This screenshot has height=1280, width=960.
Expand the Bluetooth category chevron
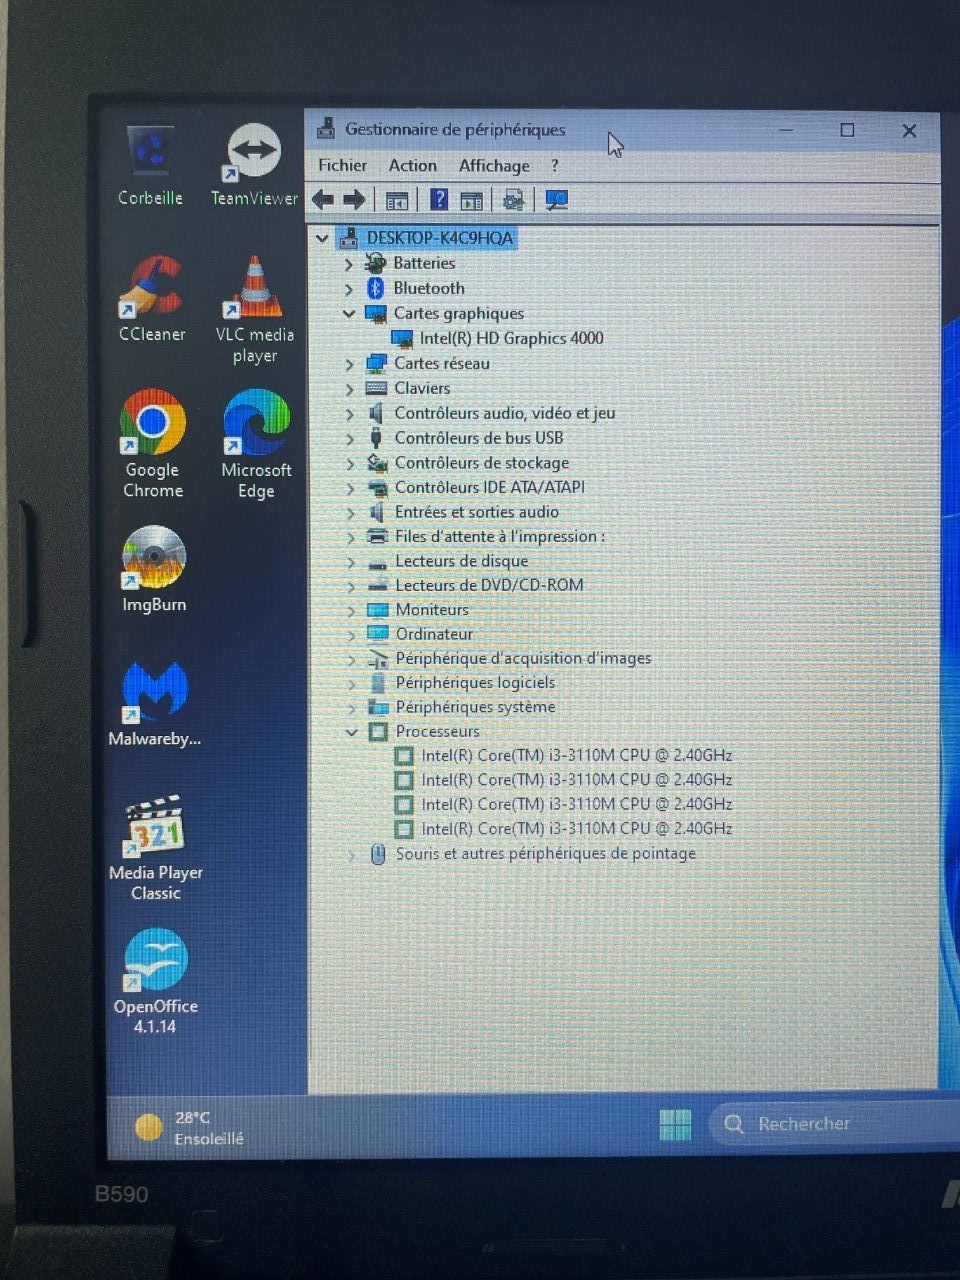click(349, 289)
